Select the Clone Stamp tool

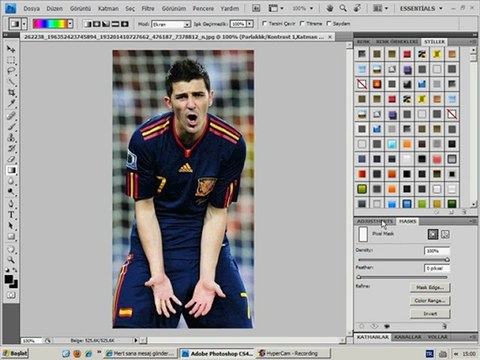tap(11, 137)
